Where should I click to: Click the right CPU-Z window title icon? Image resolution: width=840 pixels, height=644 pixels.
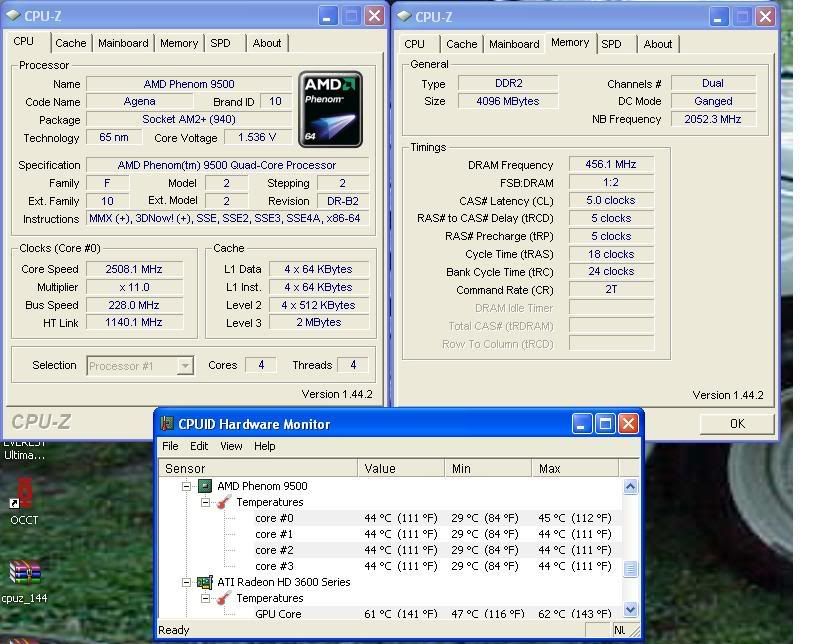pos(404,17)
